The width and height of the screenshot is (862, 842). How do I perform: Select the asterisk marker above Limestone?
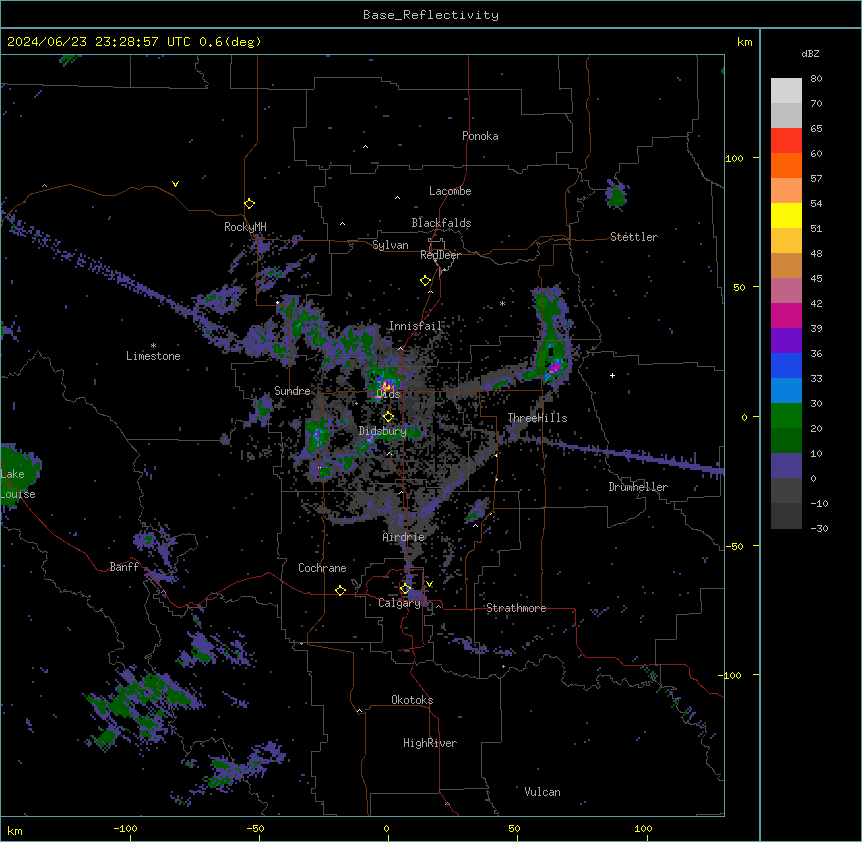pos(153,345)
